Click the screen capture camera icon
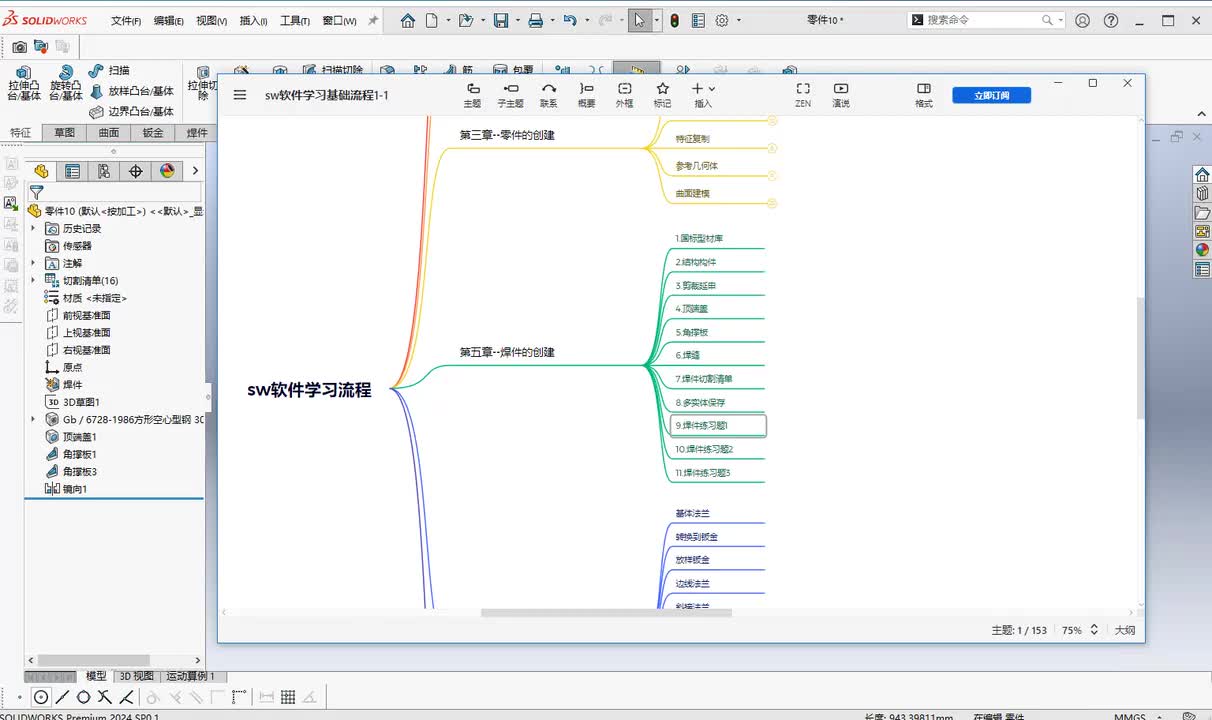The image size is (1212, 720). coord(20,46)
